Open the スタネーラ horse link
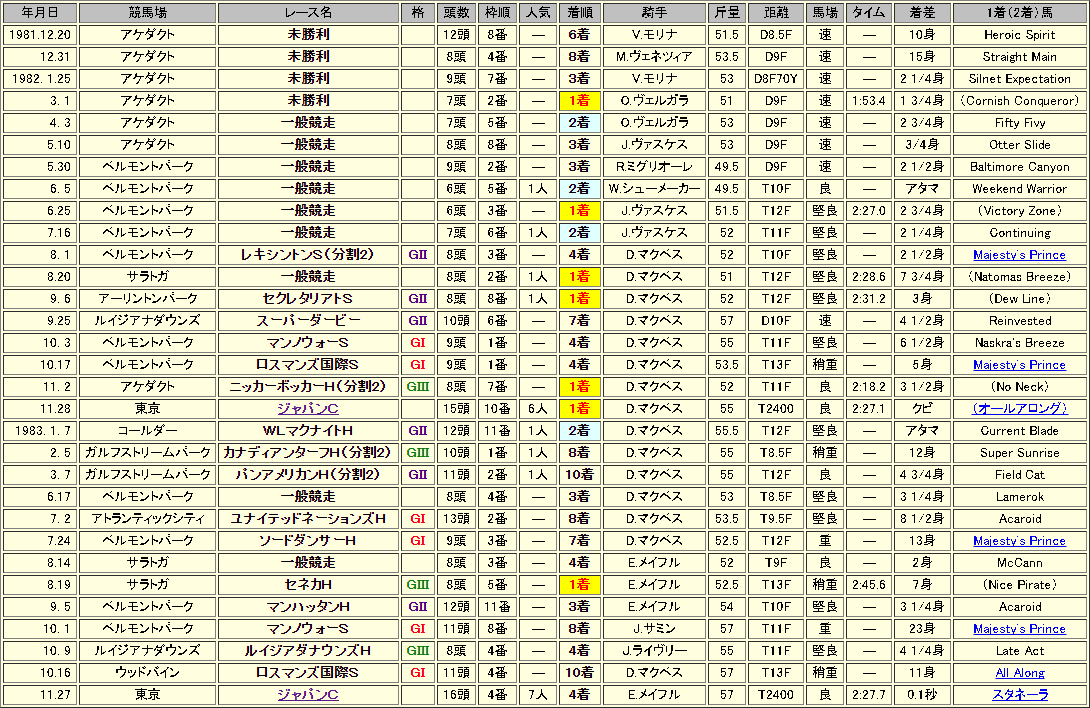This screenshot has height=708, width=1090. (x=1020, y=695)
